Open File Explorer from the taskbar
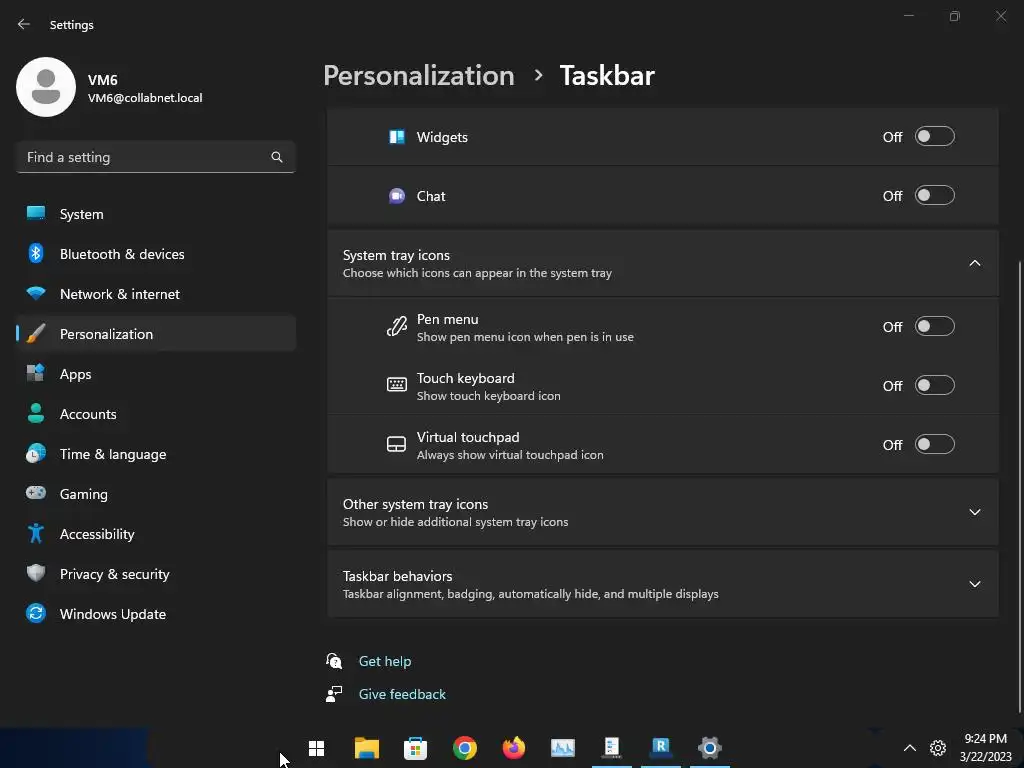1024x768 pixels. coord(366,748)
